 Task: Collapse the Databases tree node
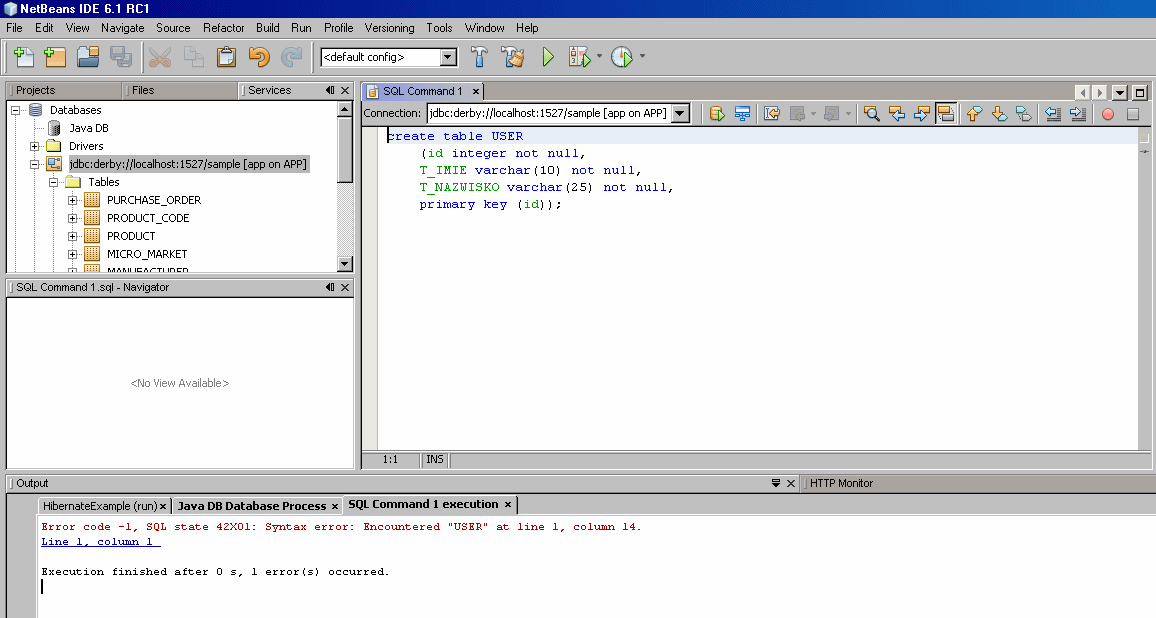coord(15,110)
